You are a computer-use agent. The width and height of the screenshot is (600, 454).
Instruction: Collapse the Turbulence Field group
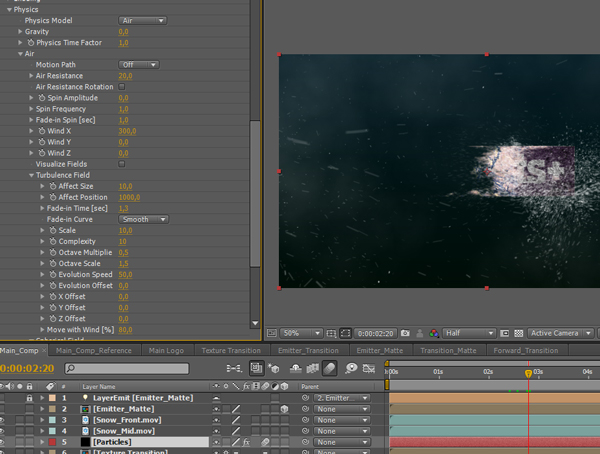31,175
